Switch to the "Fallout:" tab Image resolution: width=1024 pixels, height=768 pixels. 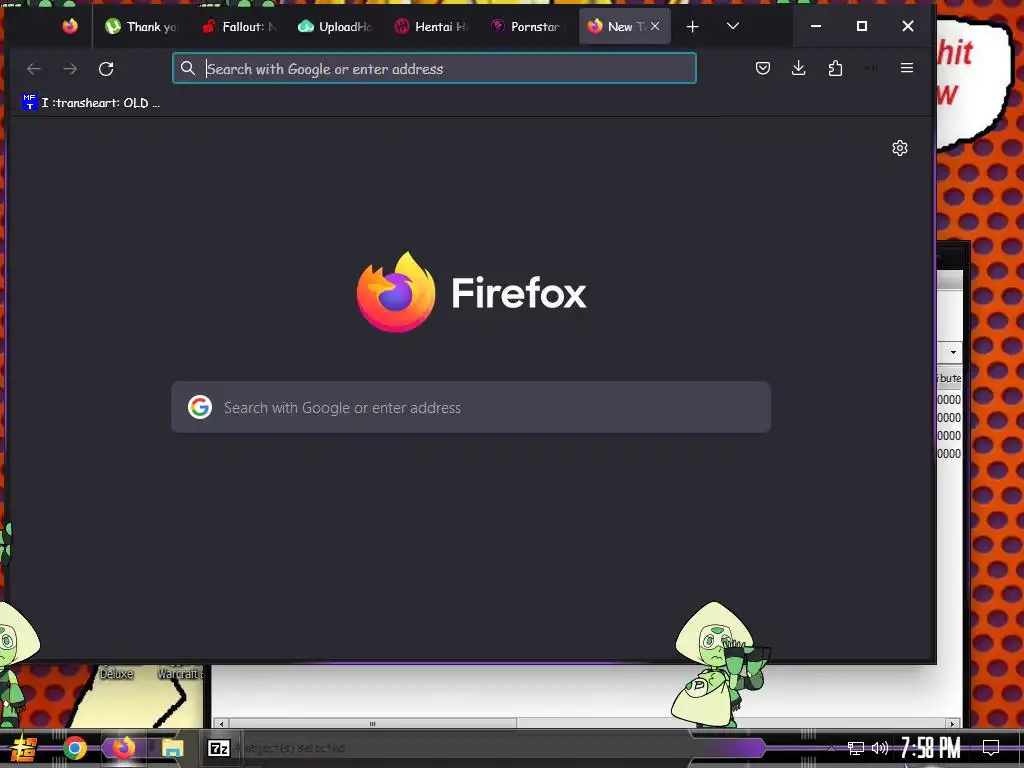[x=238, y=26]
